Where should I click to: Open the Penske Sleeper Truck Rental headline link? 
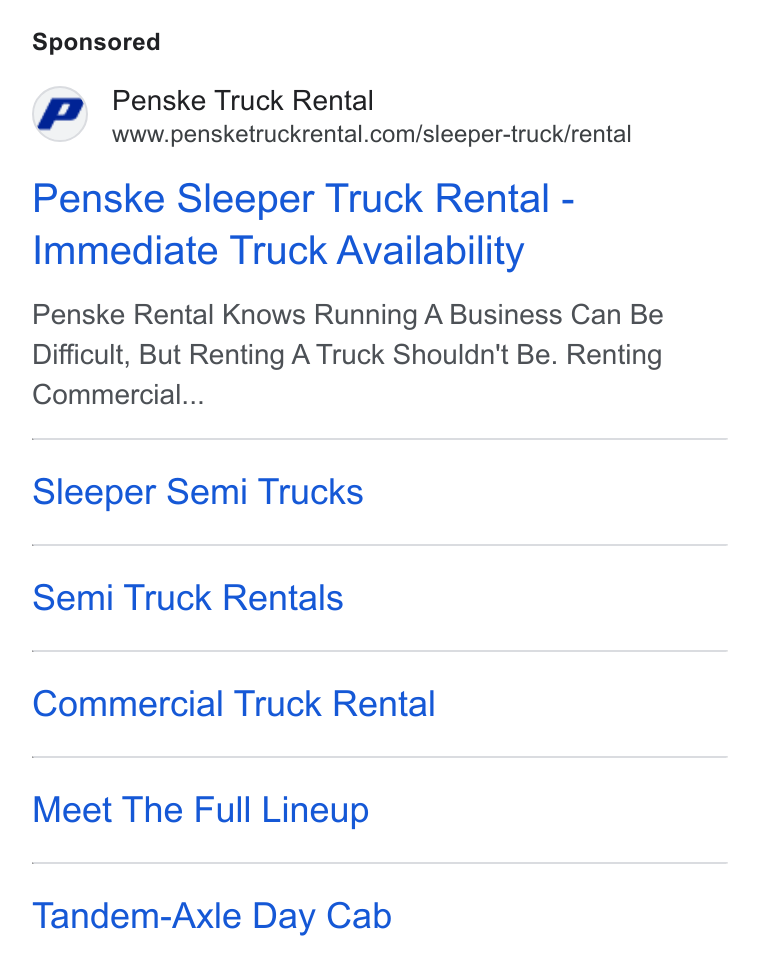tap(303, 225)
